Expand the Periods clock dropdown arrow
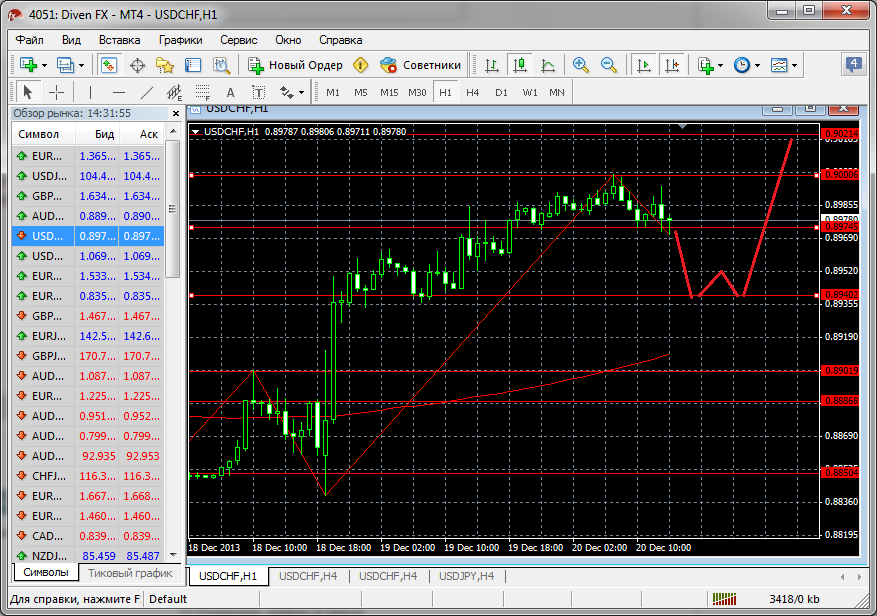 click(x=757, y=65)
